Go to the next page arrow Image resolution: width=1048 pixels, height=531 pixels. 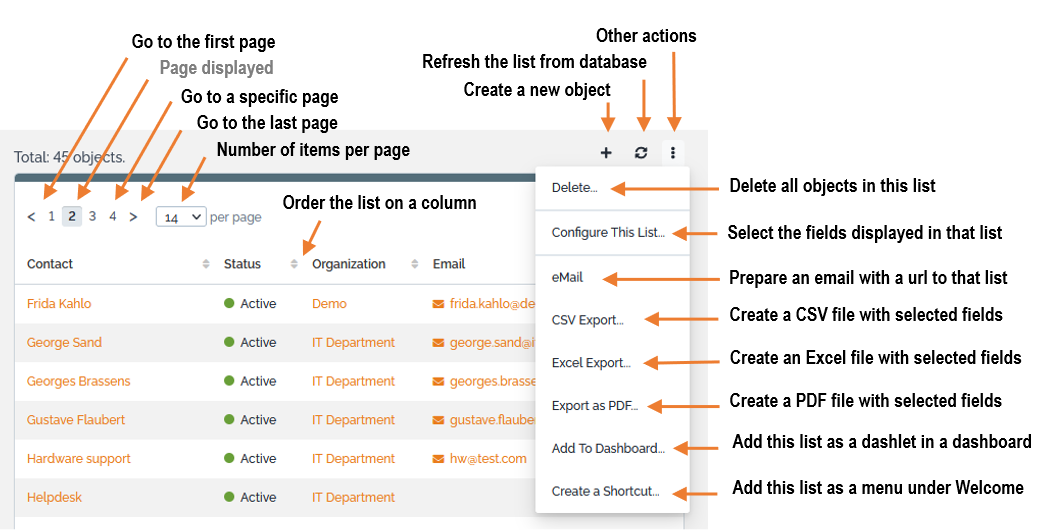[133, 216]
